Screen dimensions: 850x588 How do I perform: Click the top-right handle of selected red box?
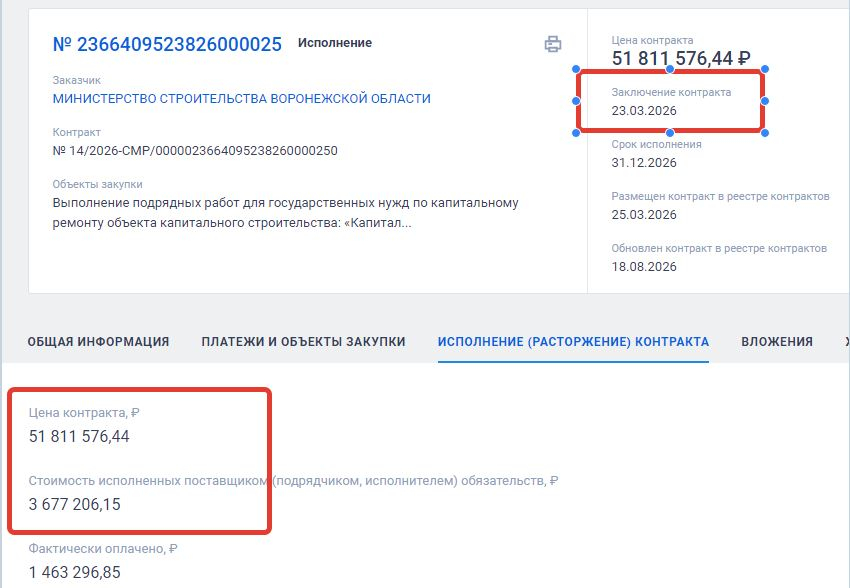click(765, 69)
